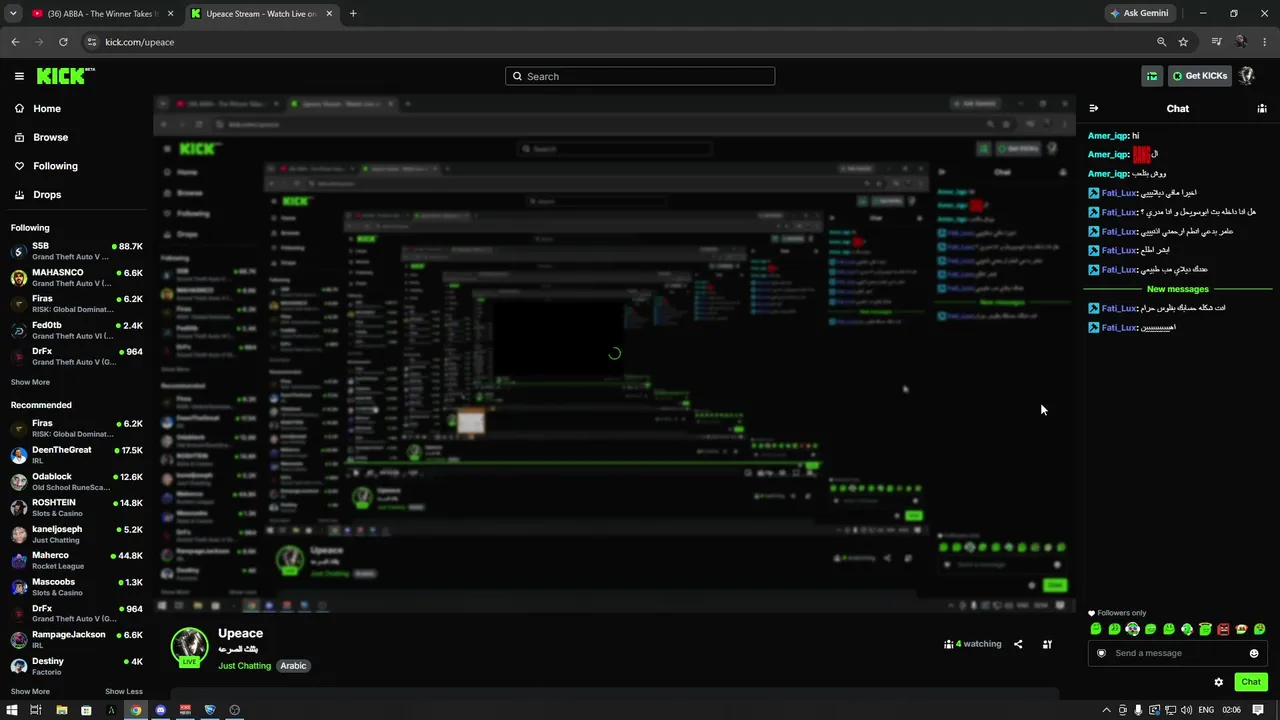Open the Fed0tb channel
Viewport: 1280px width, 720px height.
(77, 330)
